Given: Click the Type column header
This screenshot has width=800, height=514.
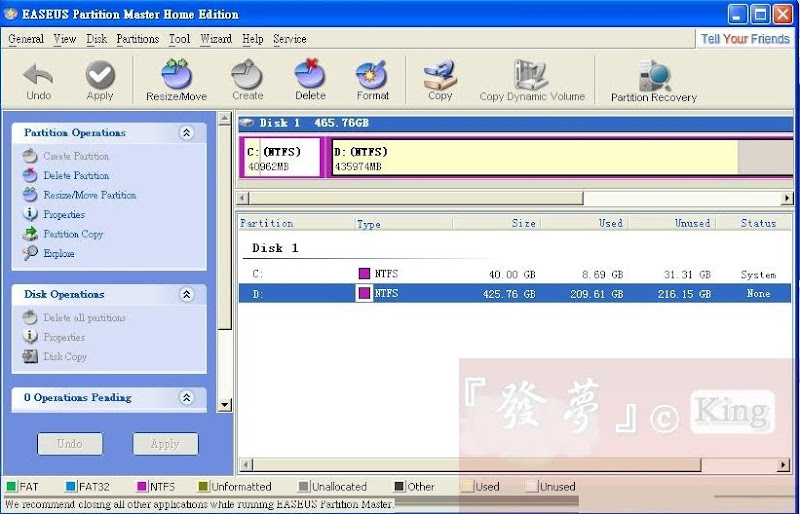Looking at the screenshot, I should click(403, 223).
